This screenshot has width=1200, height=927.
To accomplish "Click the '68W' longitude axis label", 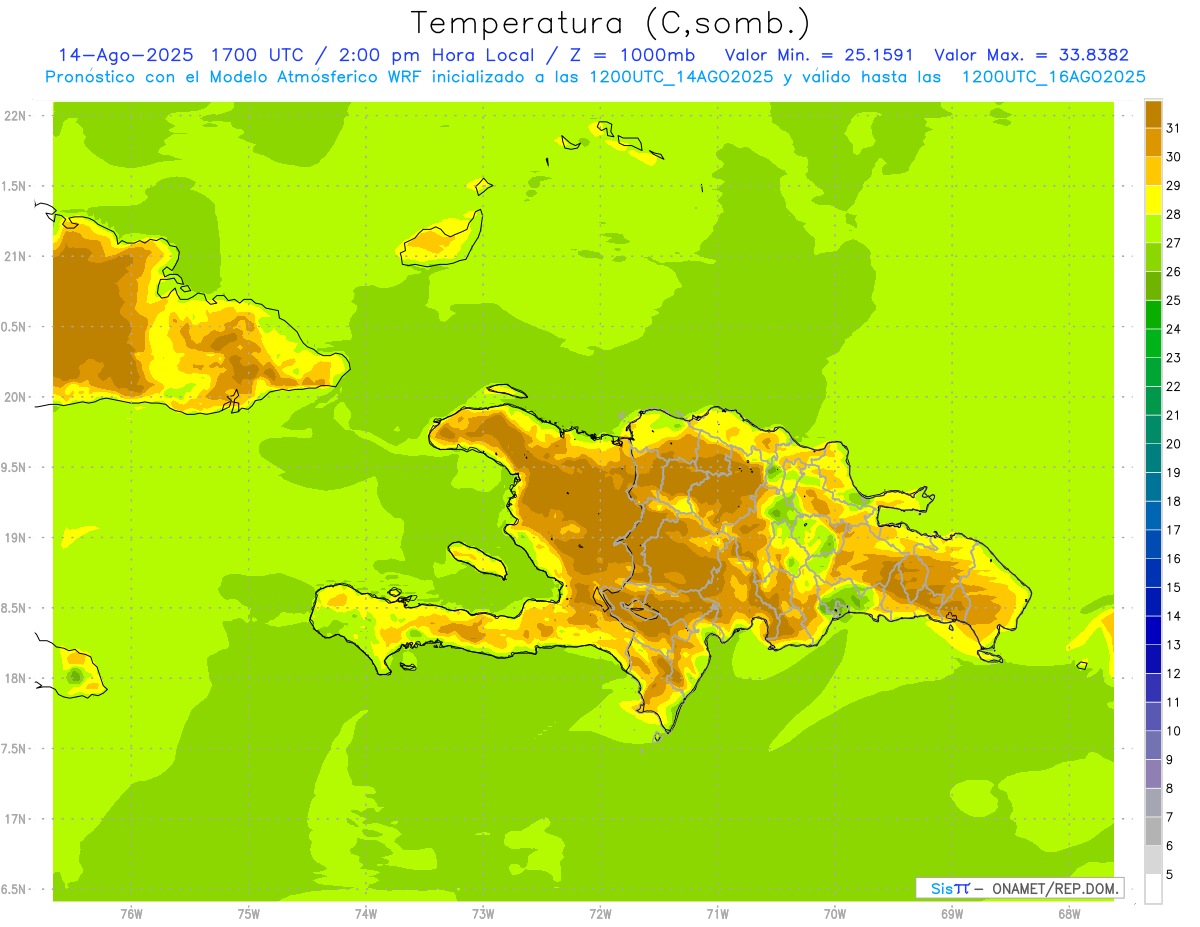I will pyautogui.click(x=1069, y=914).
